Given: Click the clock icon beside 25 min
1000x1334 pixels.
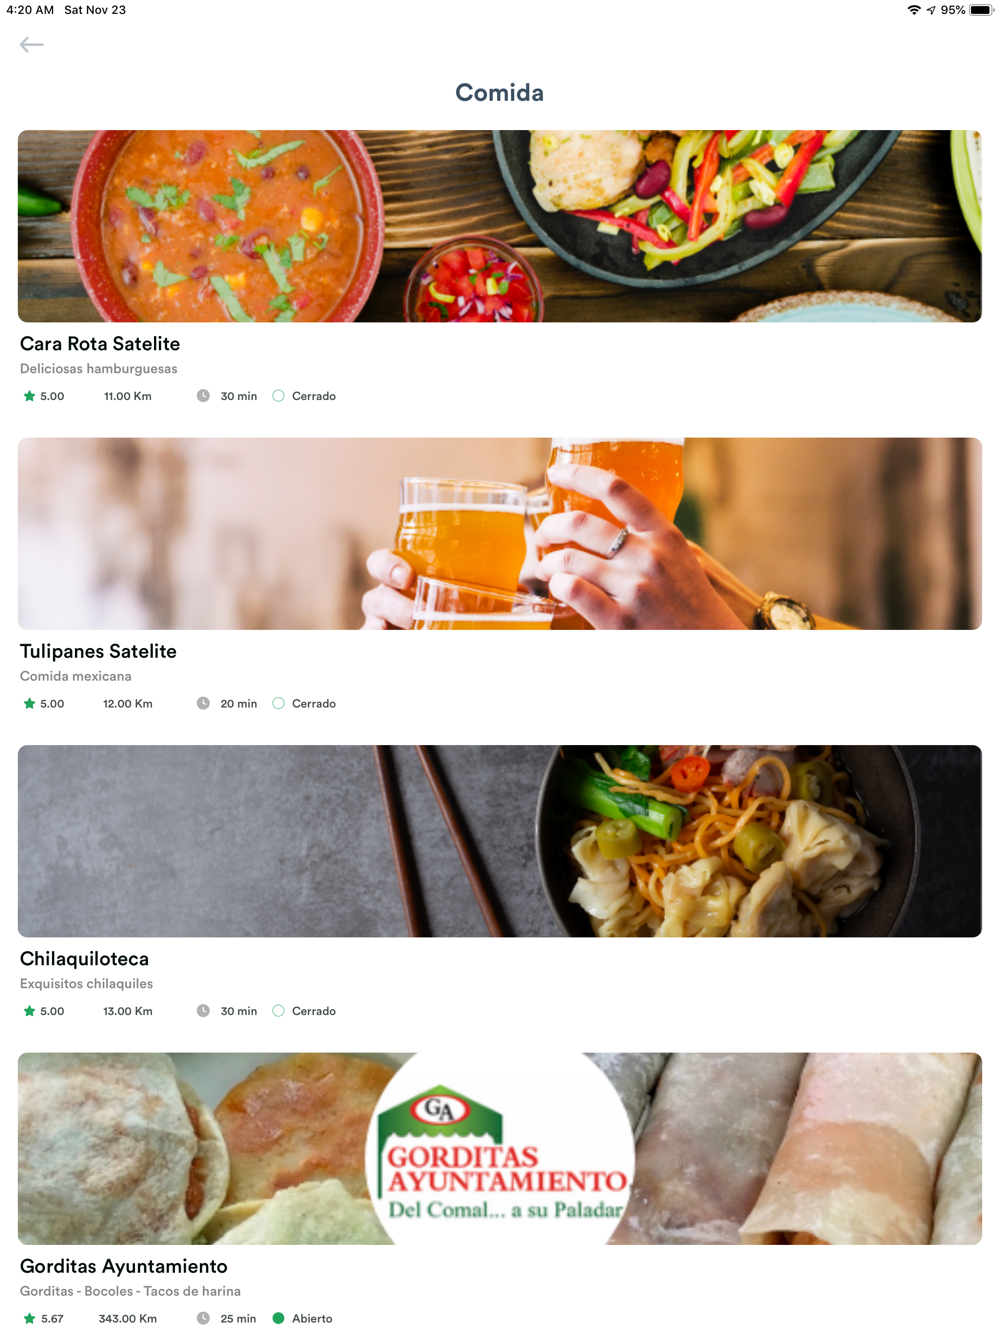Looking at the screenshot, I should pyautogui.click(x=203, y=1318).
